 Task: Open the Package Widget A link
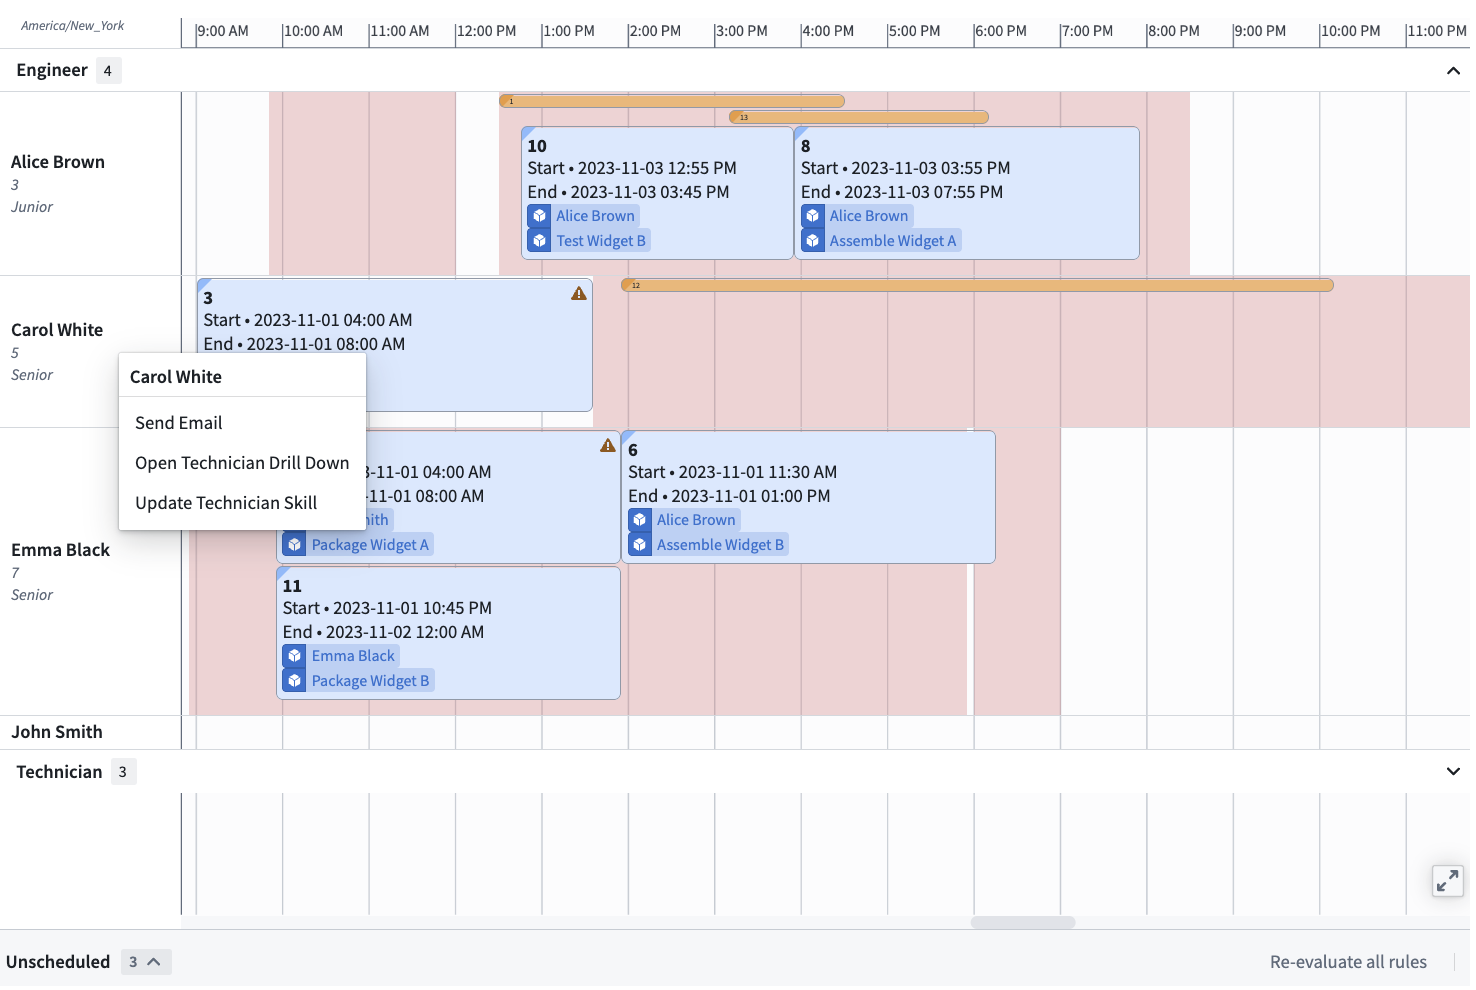[x=370, y=545]
